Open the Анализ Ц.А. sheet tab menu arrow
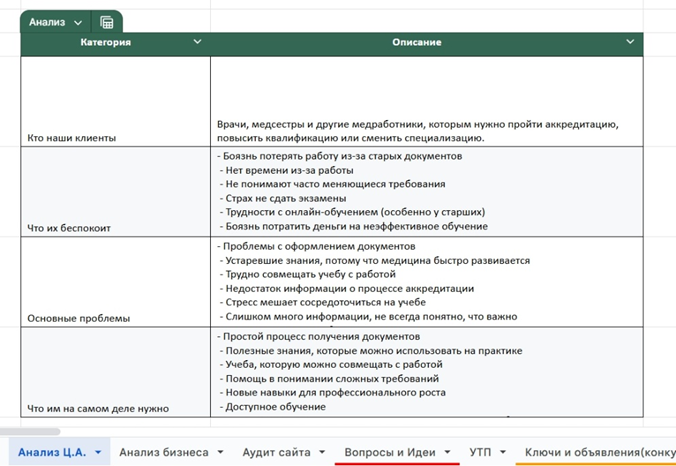This screenshot has height=466, width=676. coord(98,452)
